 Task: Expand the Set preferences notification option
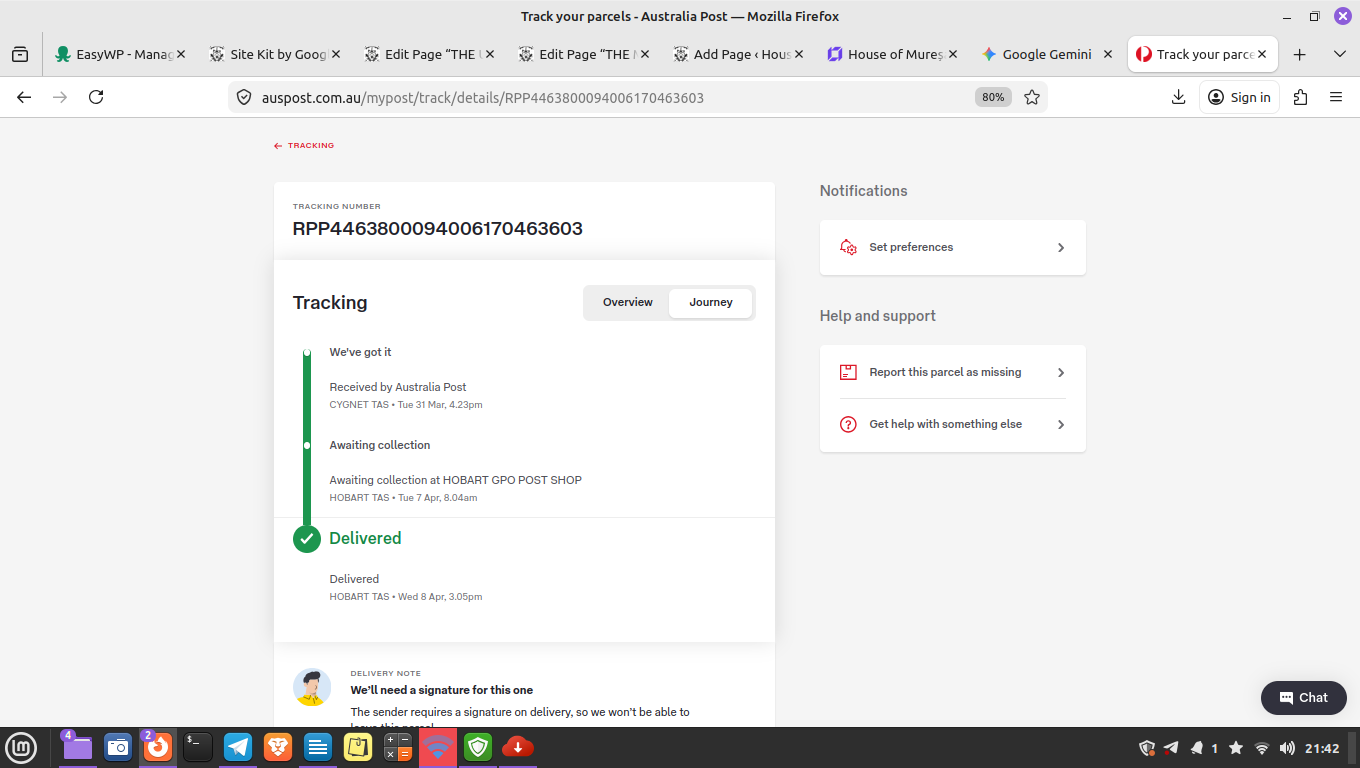(952, 247)
